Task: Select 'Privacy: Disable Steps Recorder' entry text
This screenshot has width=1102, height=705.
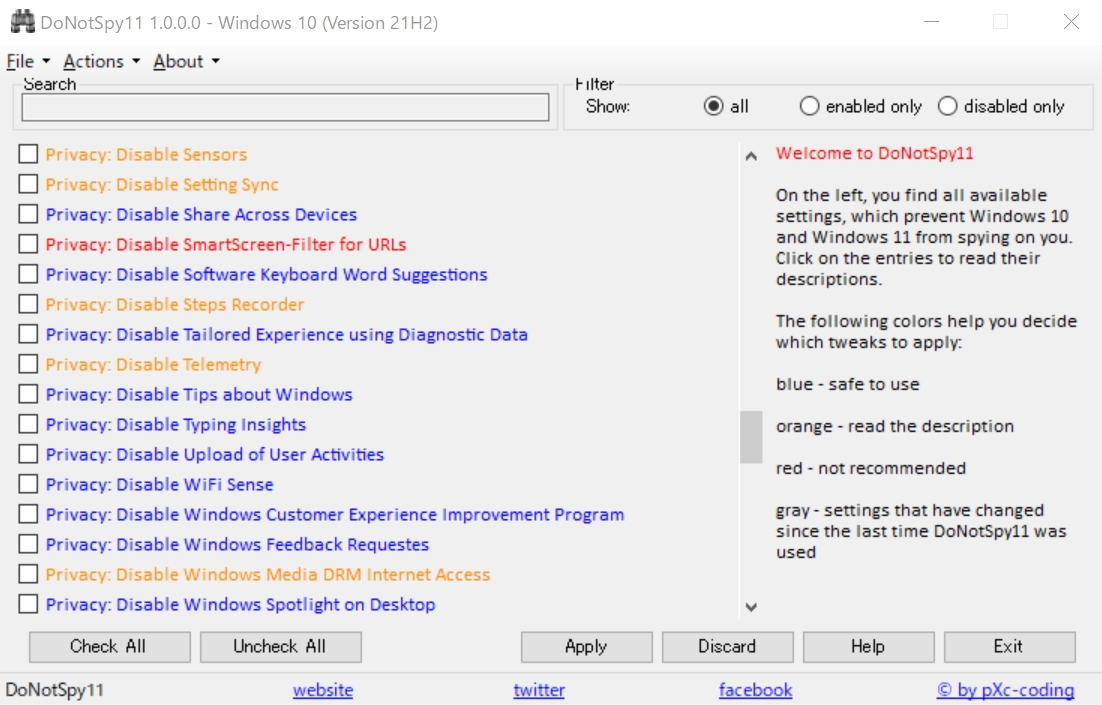Action: point(175,304)
